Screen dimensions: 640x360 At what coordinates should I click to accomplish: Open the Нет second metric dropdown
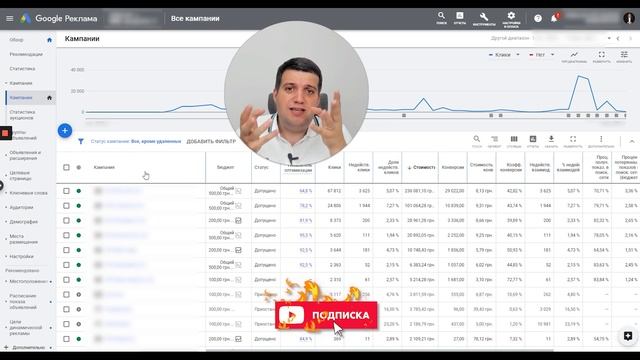click(541, 55)
